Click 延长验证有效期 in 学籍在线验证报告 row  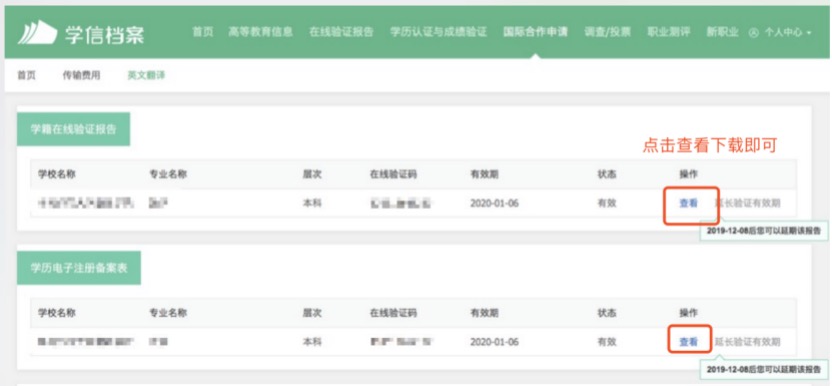(x=747, y=203)
